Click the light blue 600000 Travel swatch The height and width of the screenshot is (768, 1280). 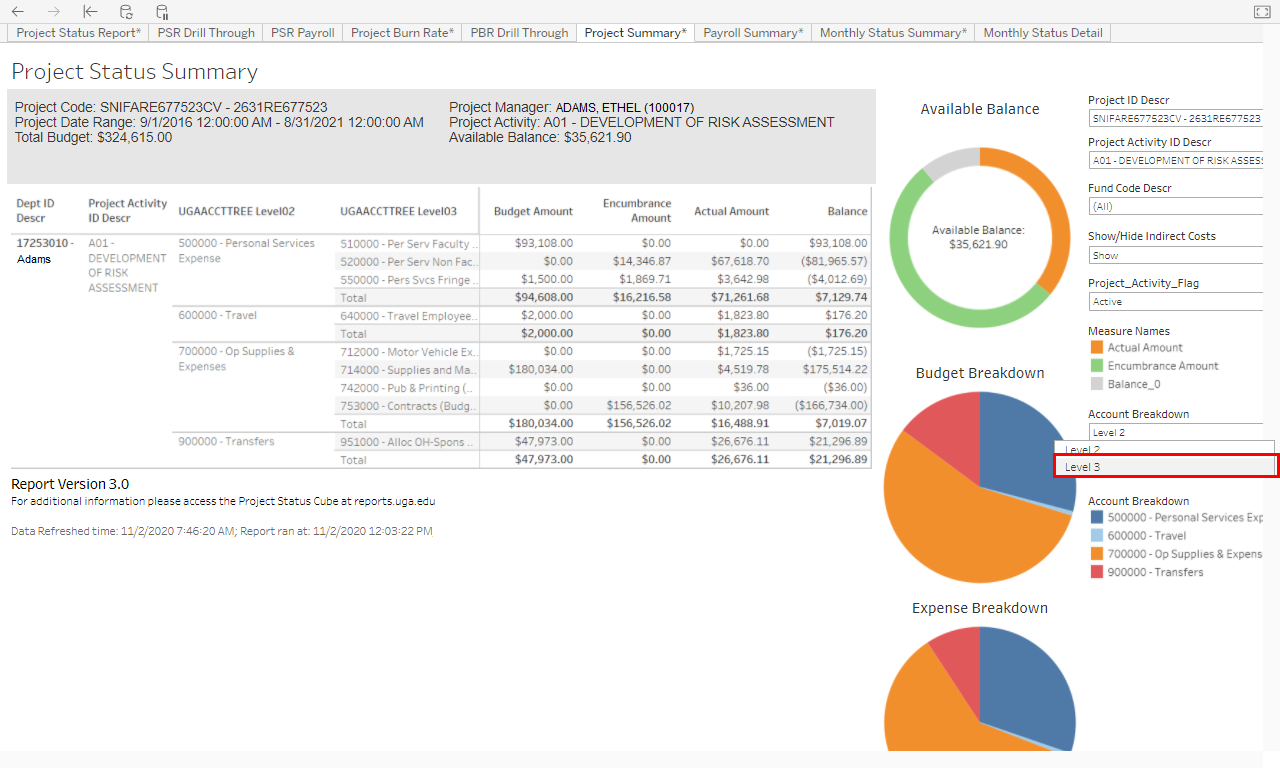[1097, 535]
